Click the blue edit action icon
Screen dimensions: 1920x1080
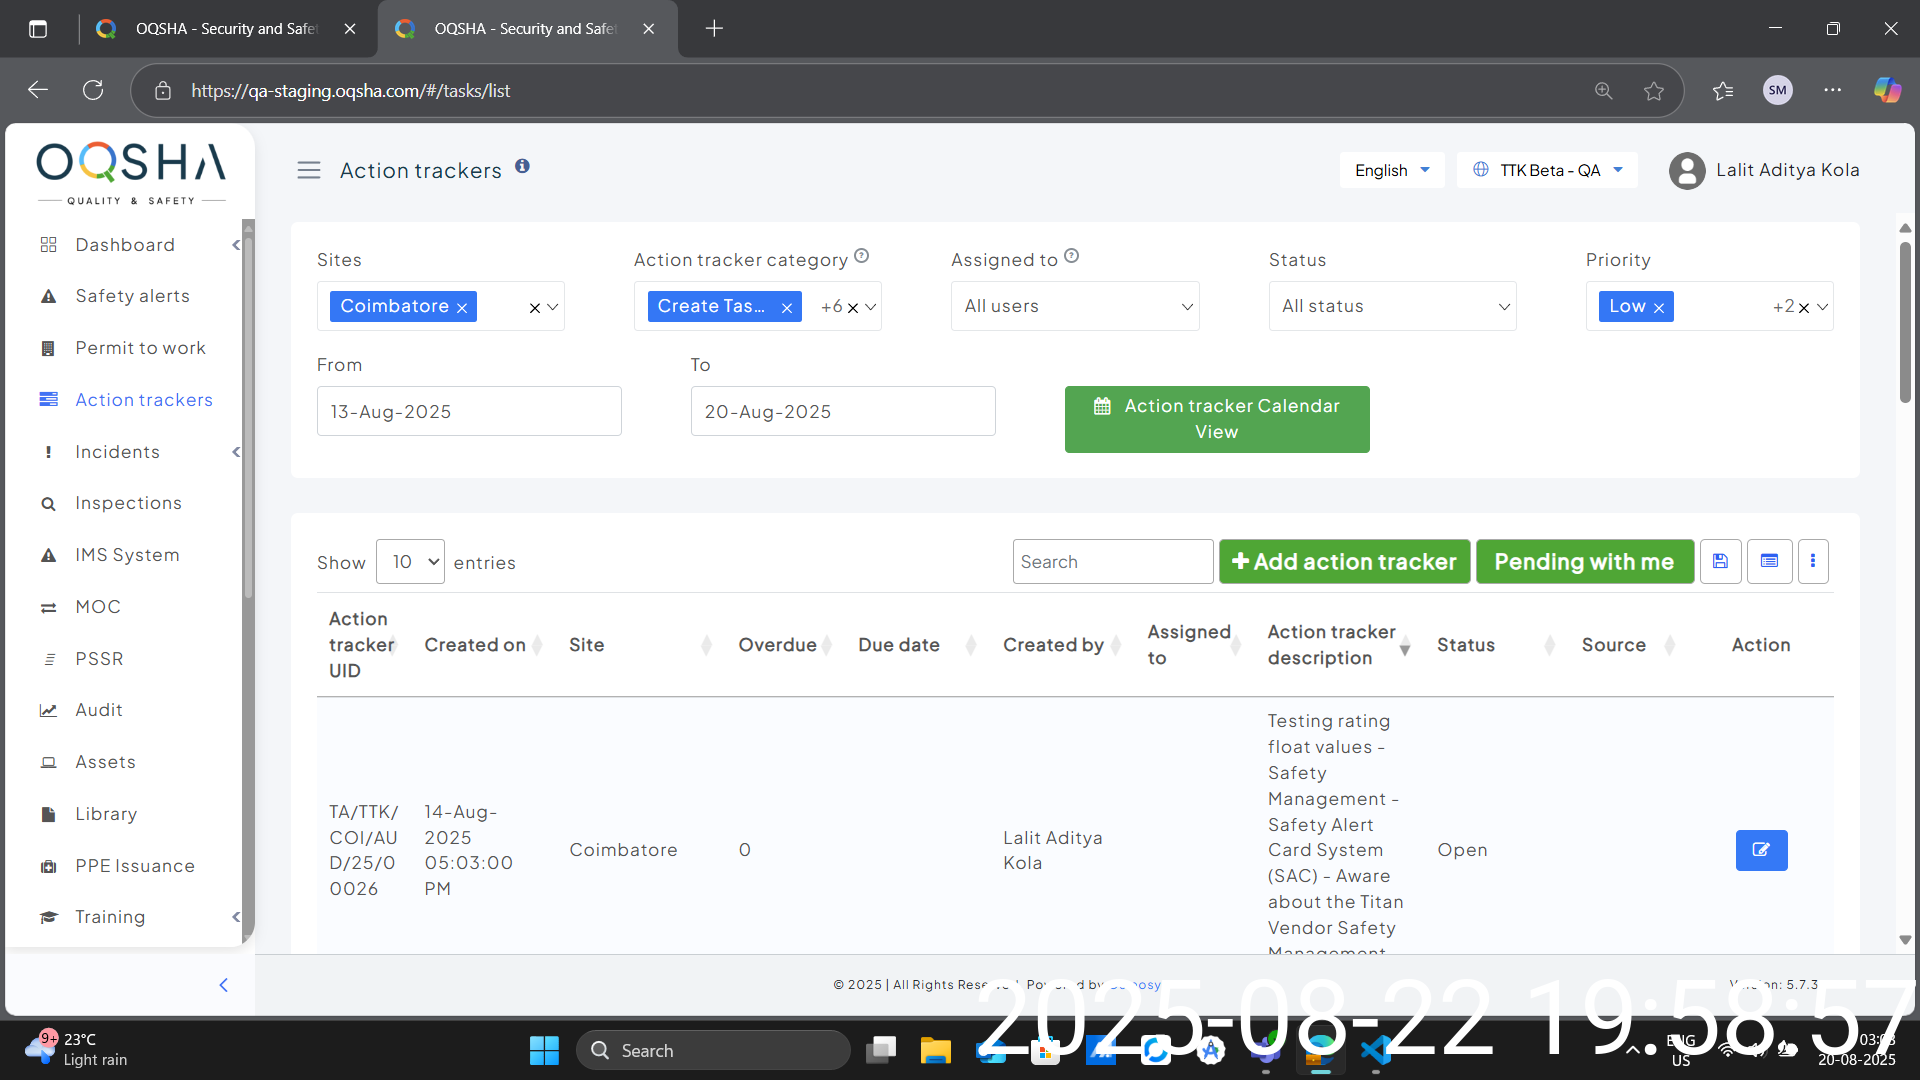click(1761, 850)
